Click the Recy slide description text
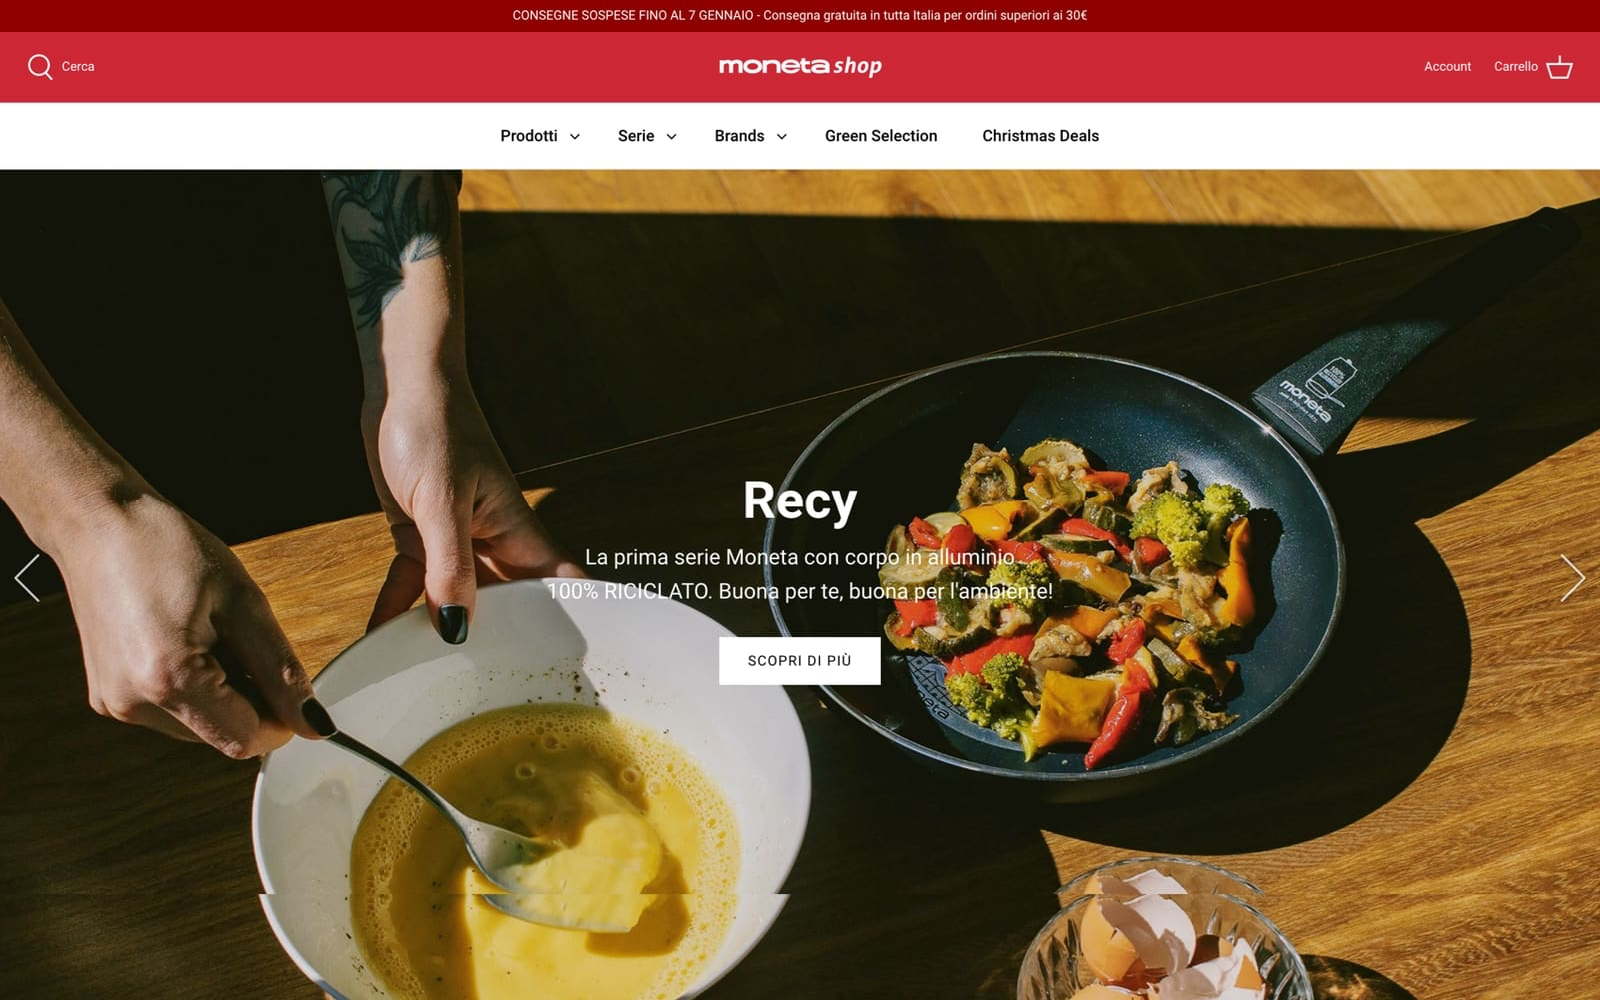 coord(800,574)
